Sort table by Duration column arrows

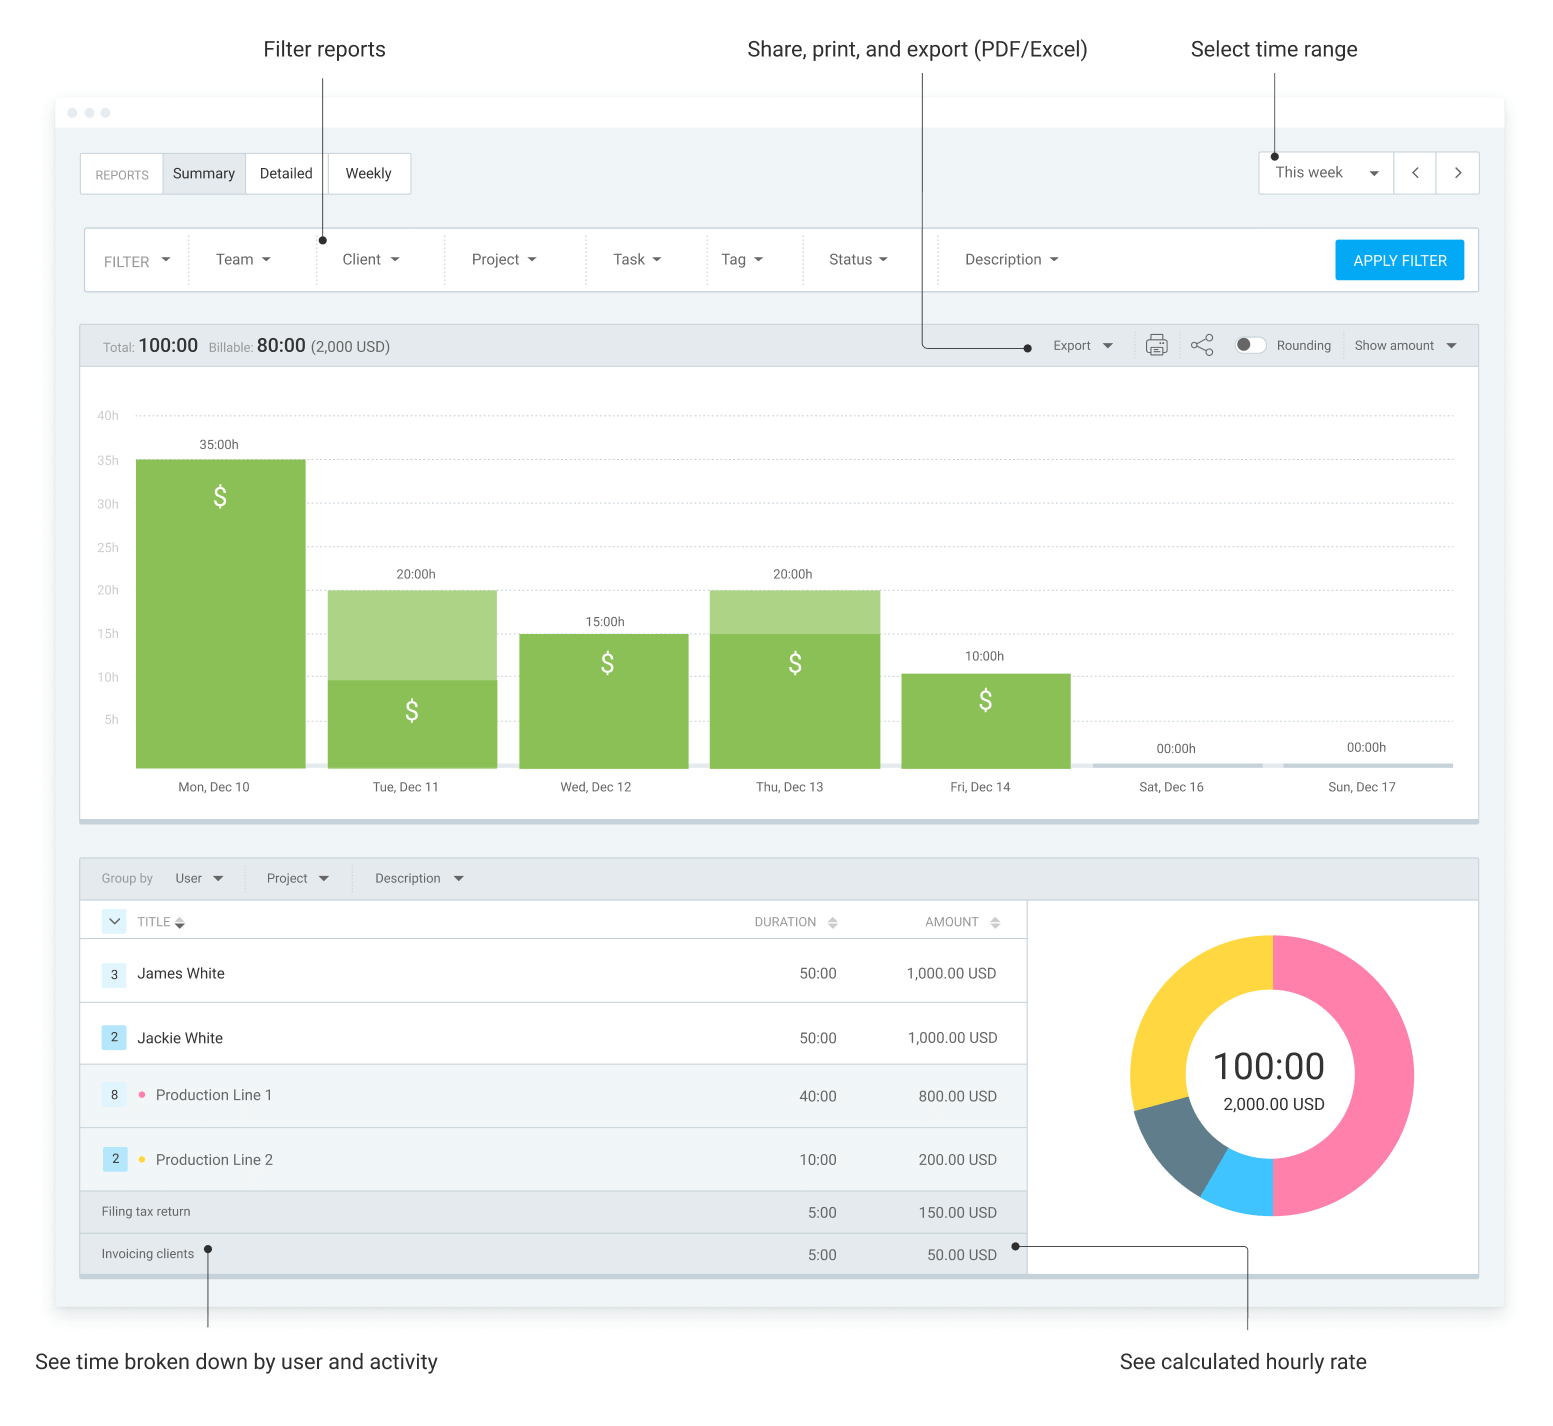point(832,922)
